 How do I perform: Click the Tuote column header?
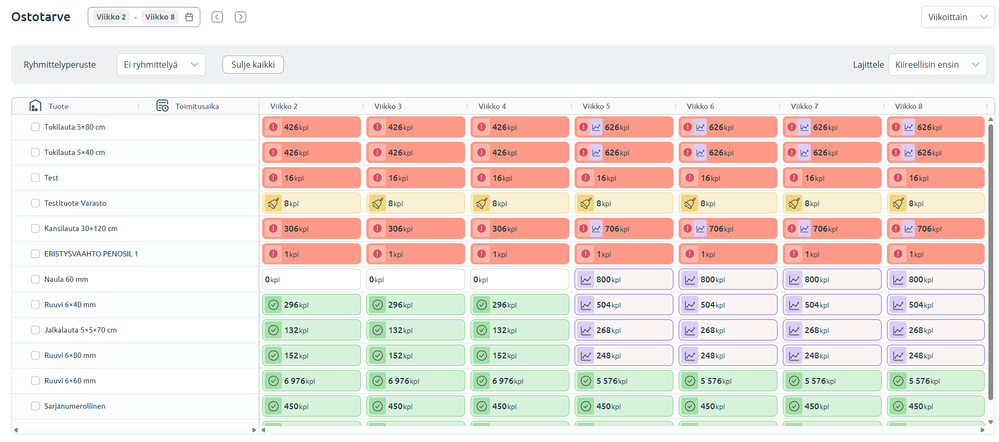[x=59, y=106]
